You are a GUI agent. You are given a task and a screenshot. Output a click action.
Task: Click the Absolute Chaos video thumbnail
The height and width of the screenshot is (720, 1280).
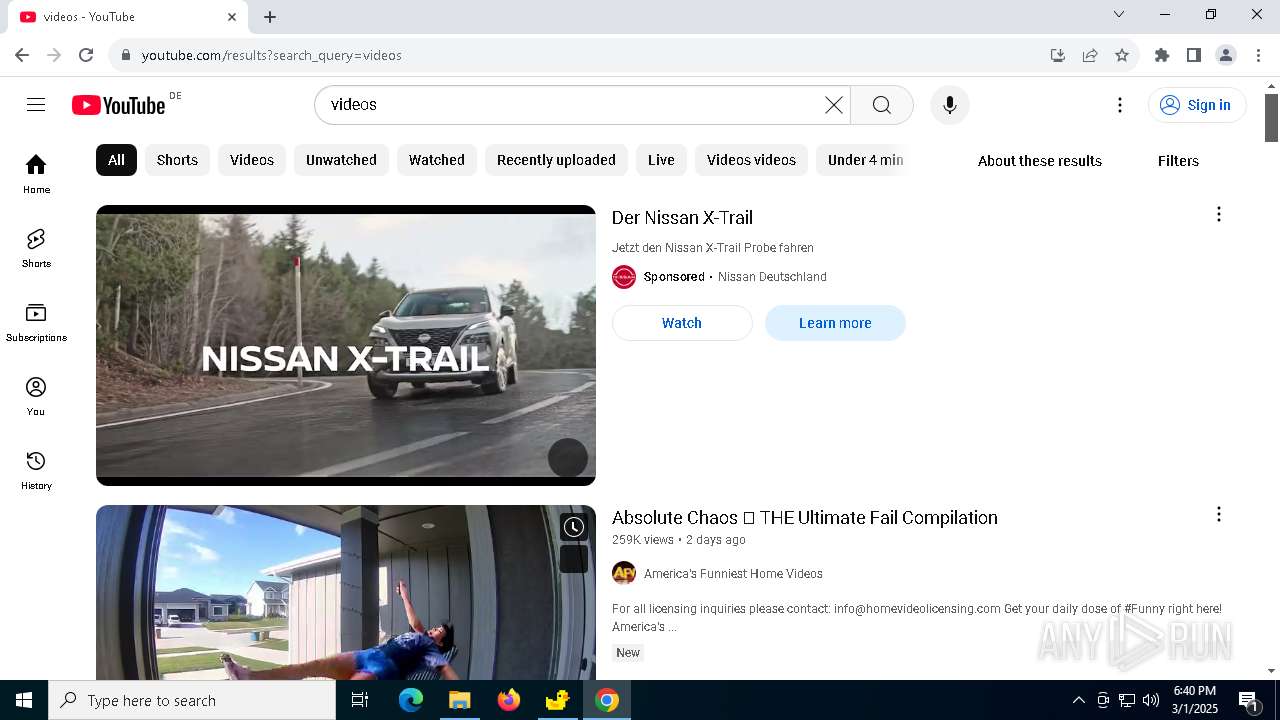[x=346, y=592]
